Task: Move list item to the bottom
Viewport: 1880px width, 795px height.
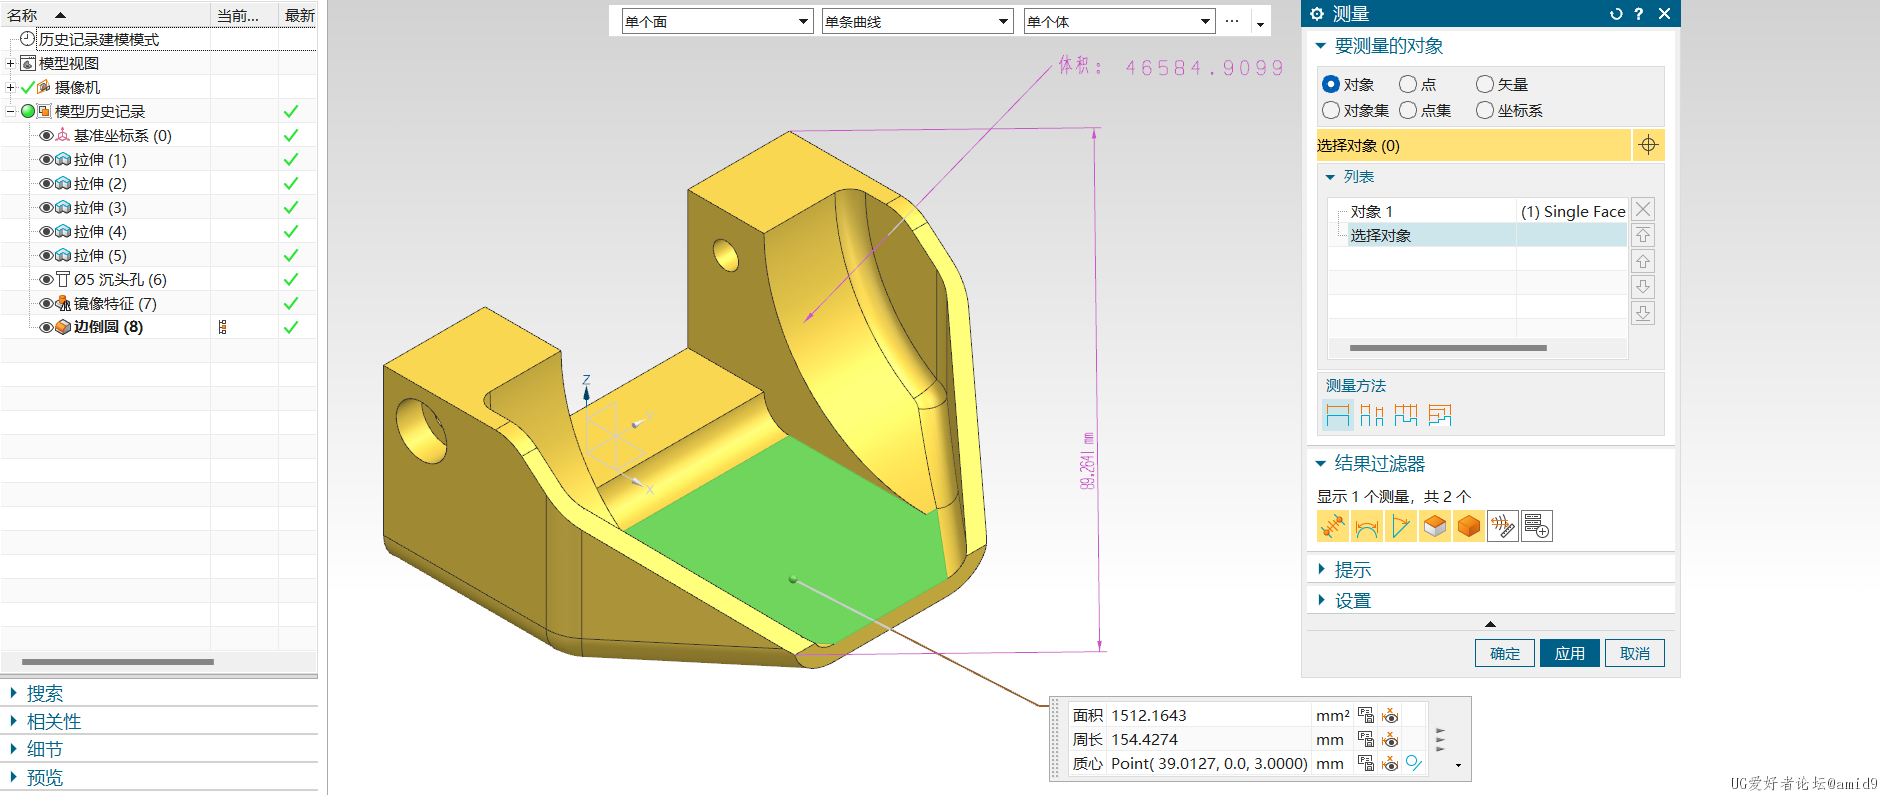Action: click(x=1643, y=313)
